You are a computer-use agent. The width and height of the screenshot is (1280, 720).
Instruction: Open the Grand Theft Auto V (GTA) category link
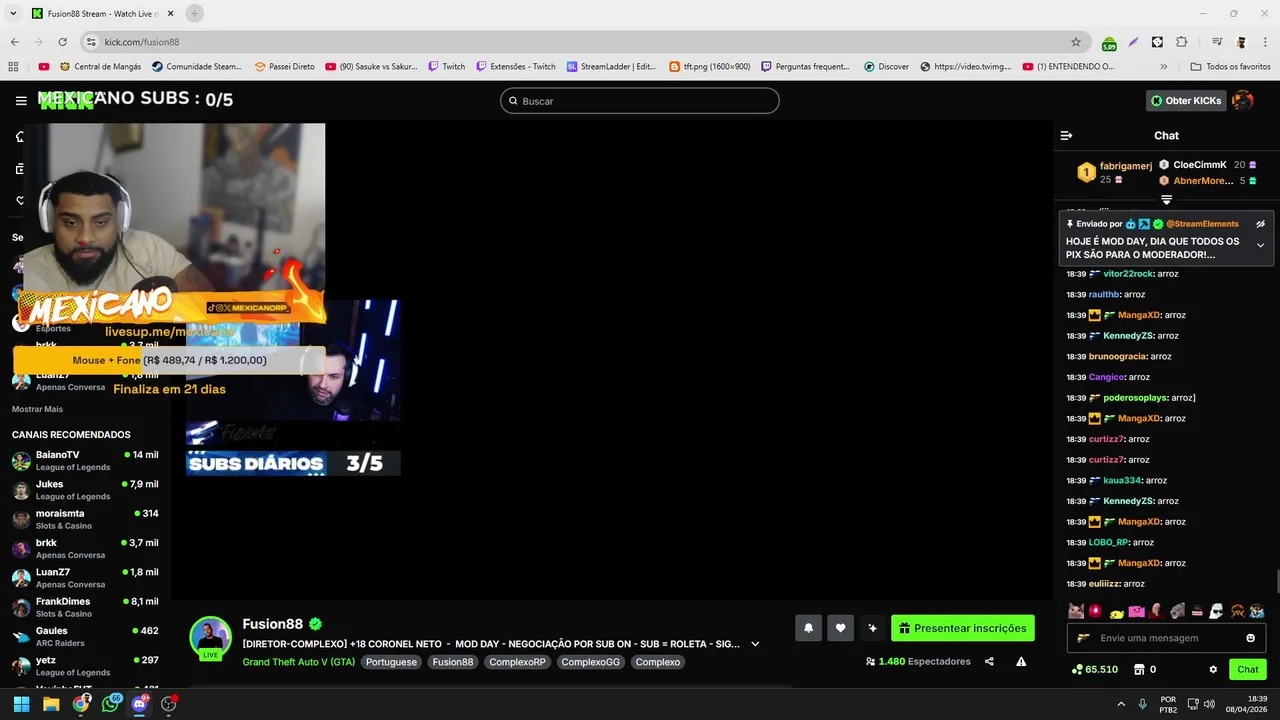click(x=298, y=662)
